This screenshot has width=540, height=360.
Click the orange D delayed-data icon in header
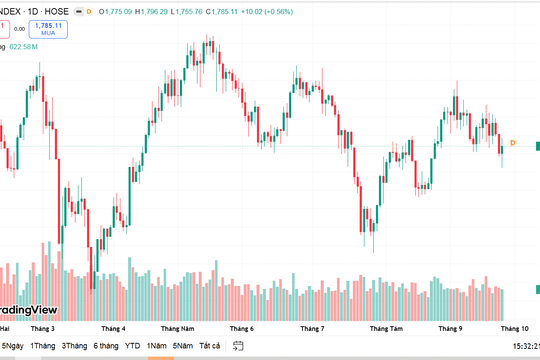[89, 12]
